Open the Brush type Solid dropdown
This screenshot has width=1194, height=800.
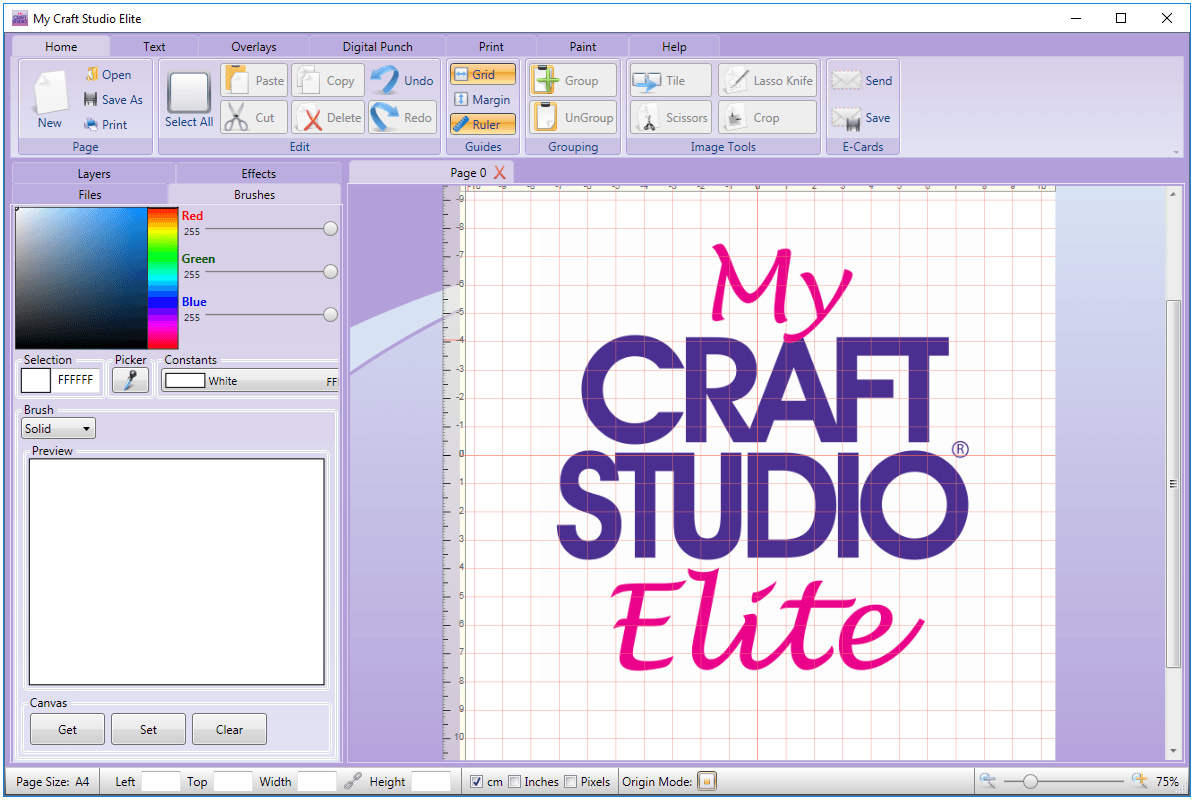(58, 429)
